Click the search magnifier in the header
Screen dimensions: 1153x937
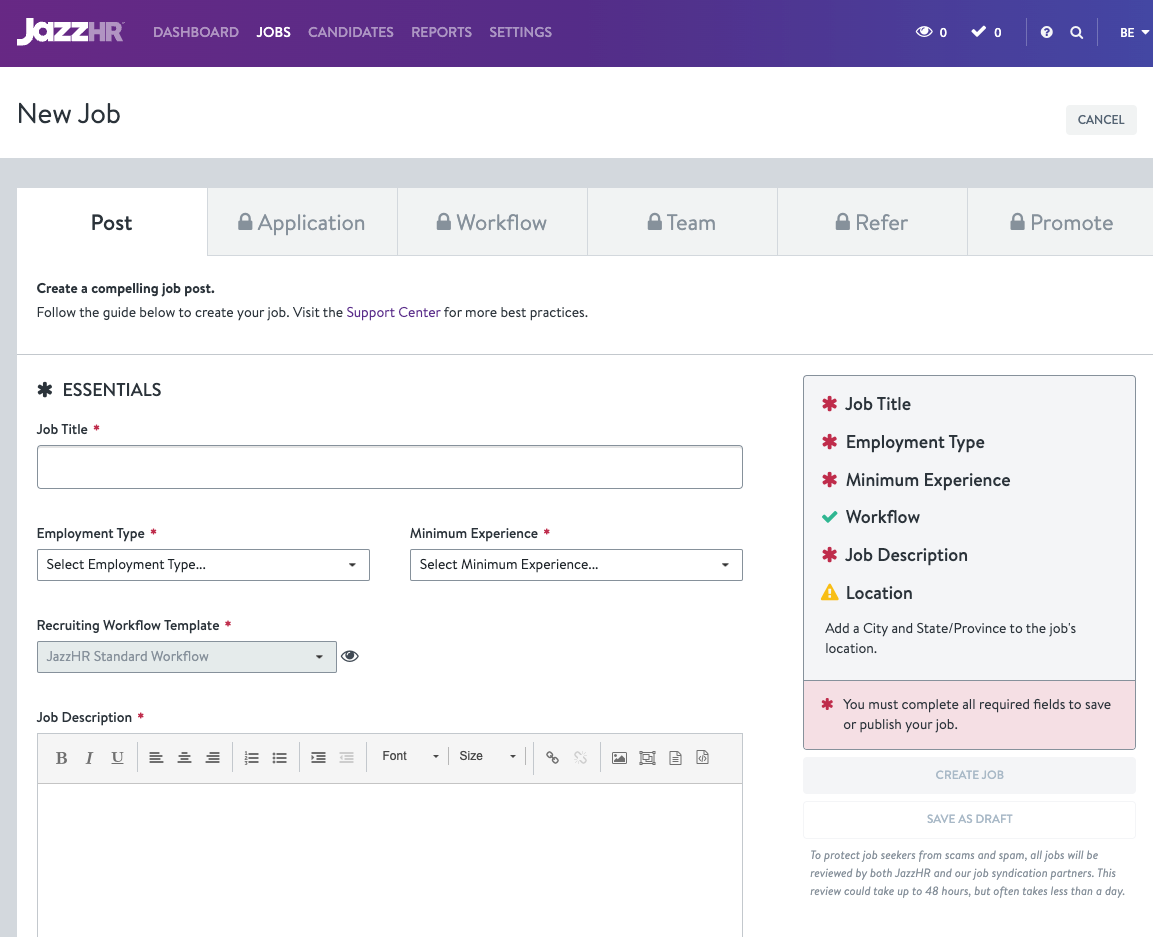pyautogui.click(x=1077, y=32)
